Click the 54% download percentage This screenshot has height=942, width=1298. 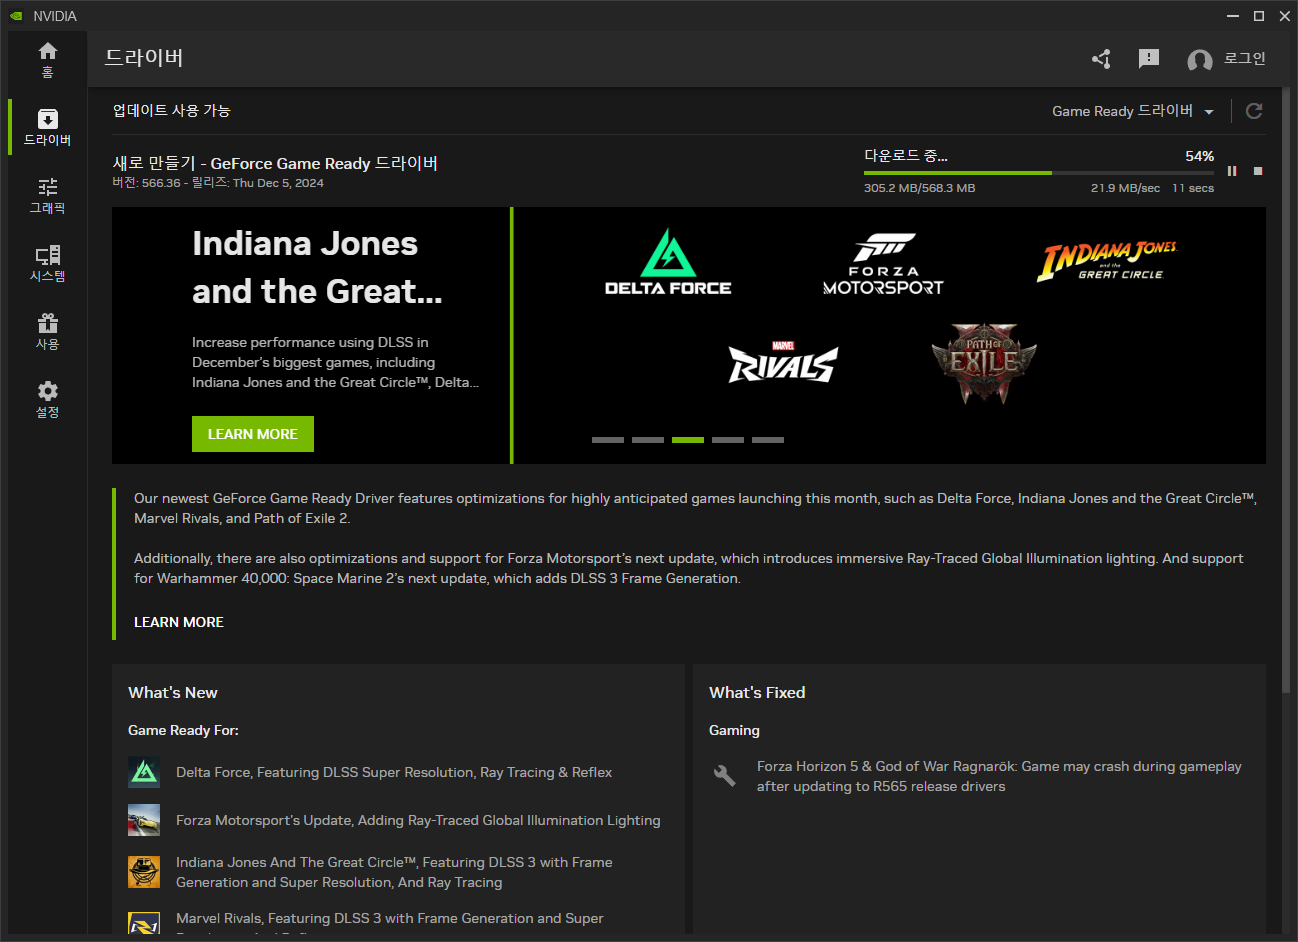[x=1199, y=156]
